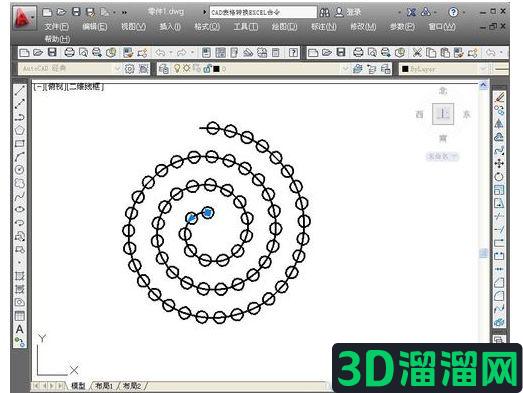
Task: Click the Cut scissors icon
Action: 417,53
